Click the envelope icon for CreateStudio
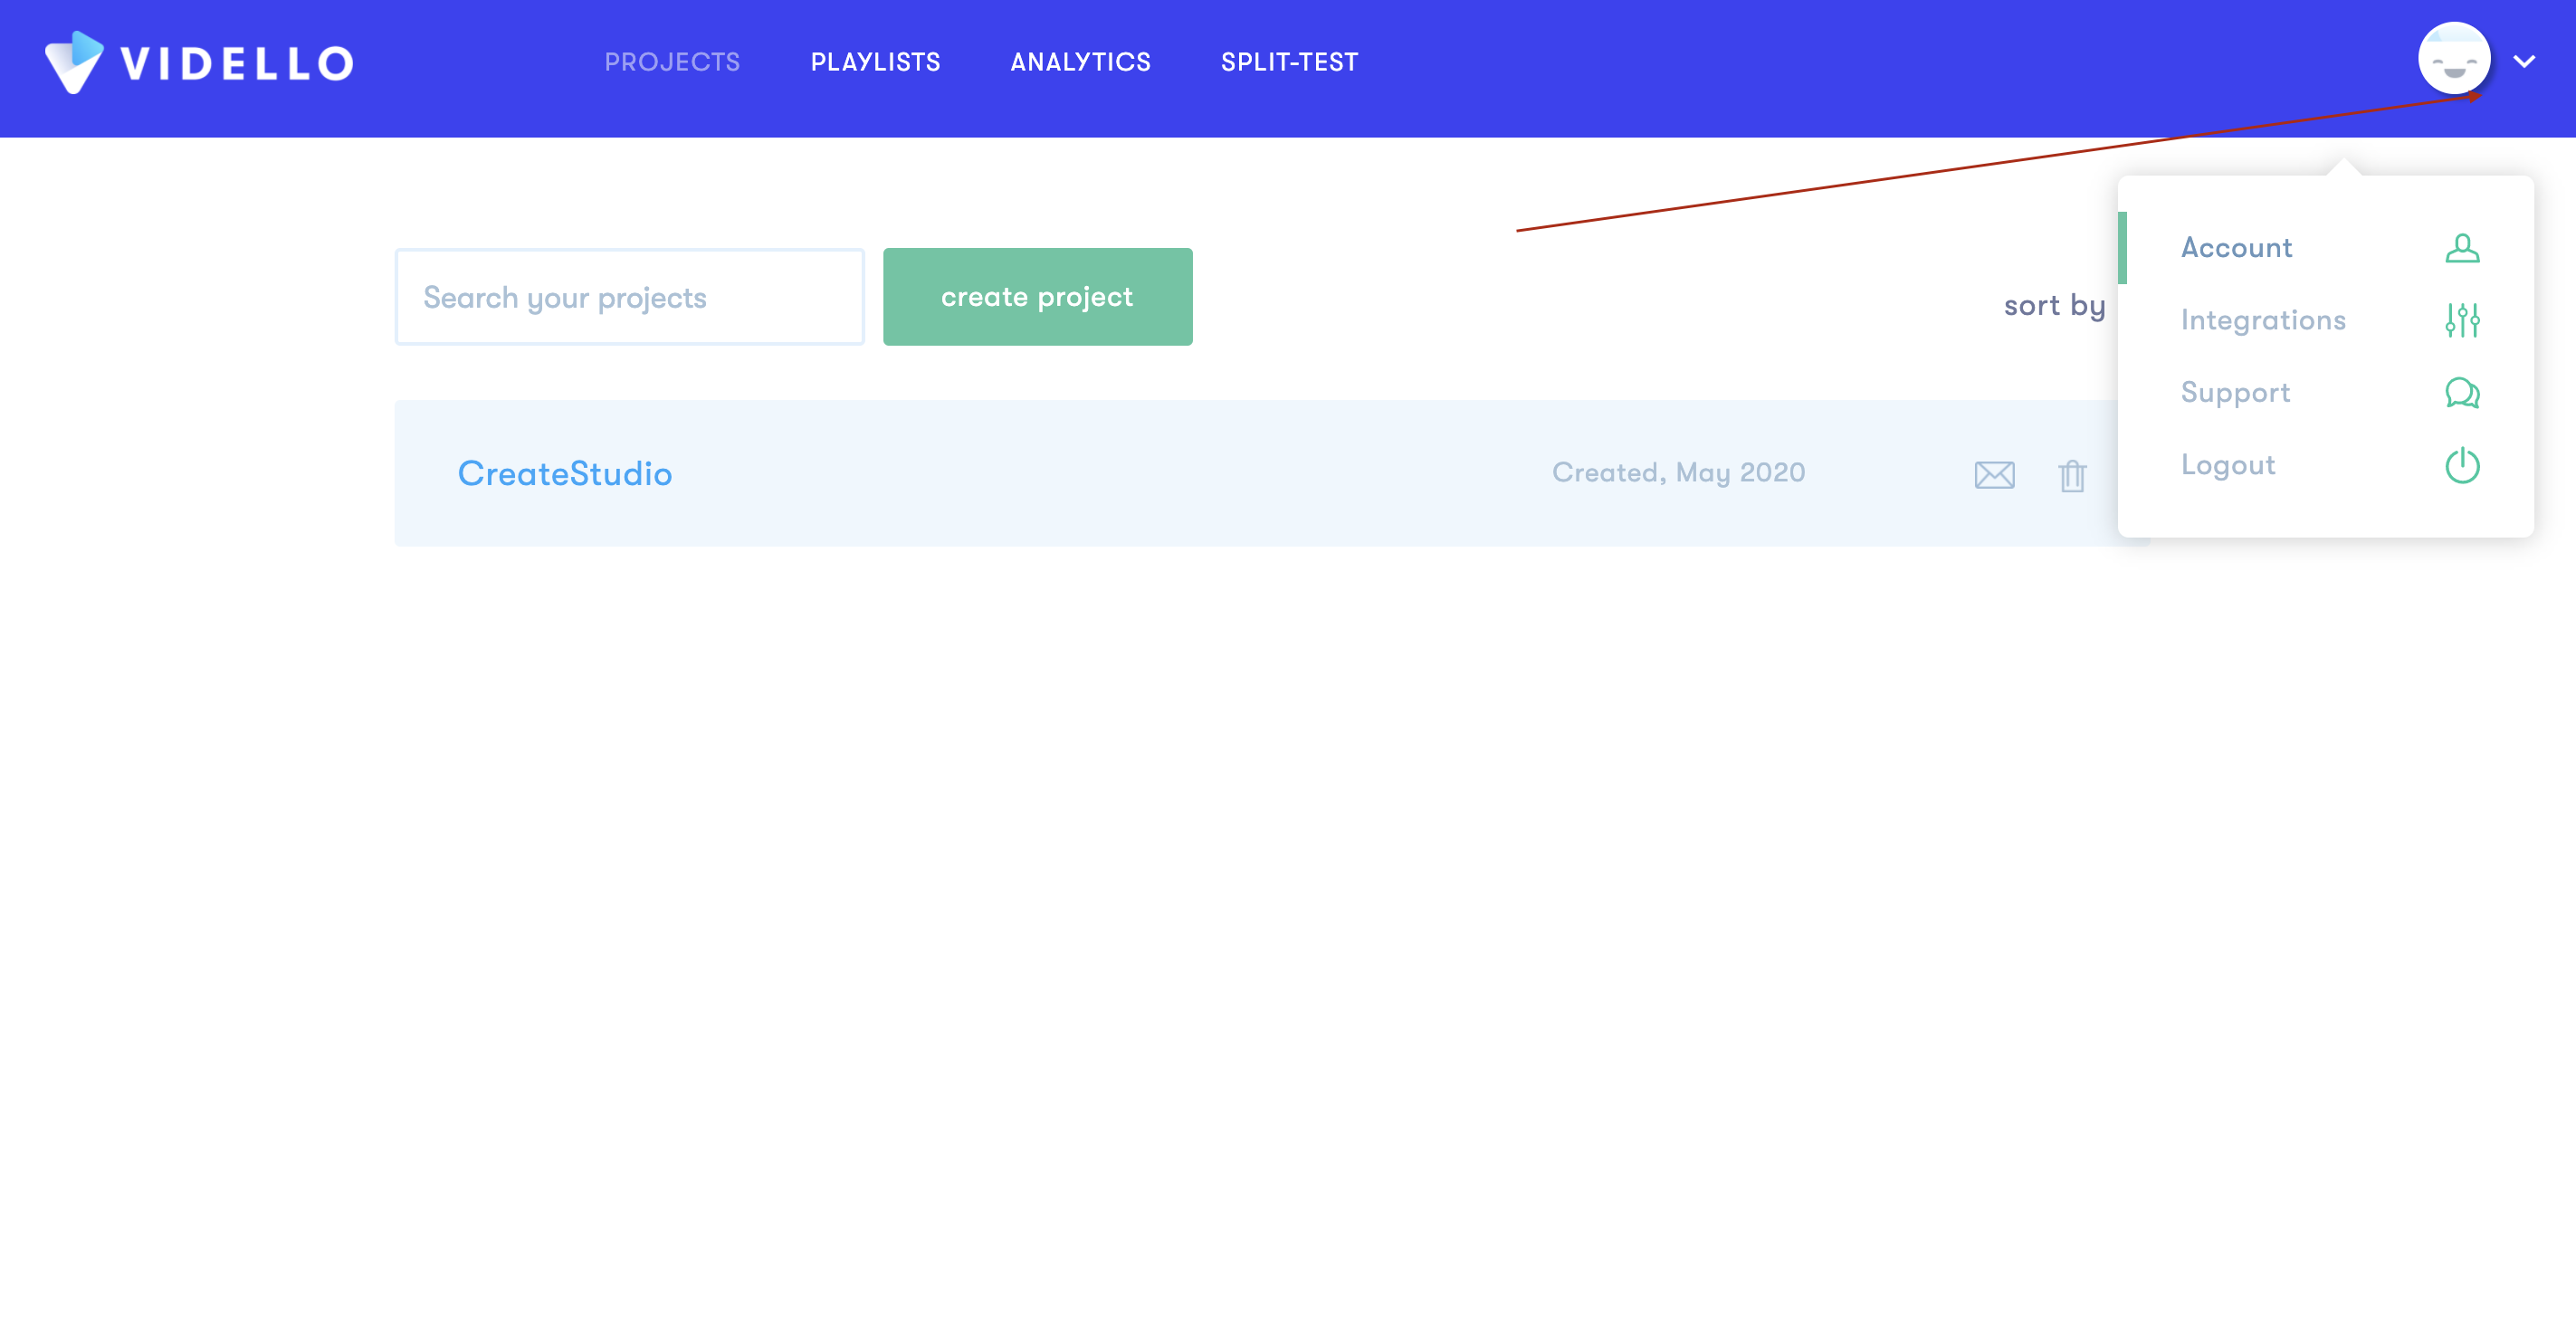2576x1343 pixels. [1994, 475]
